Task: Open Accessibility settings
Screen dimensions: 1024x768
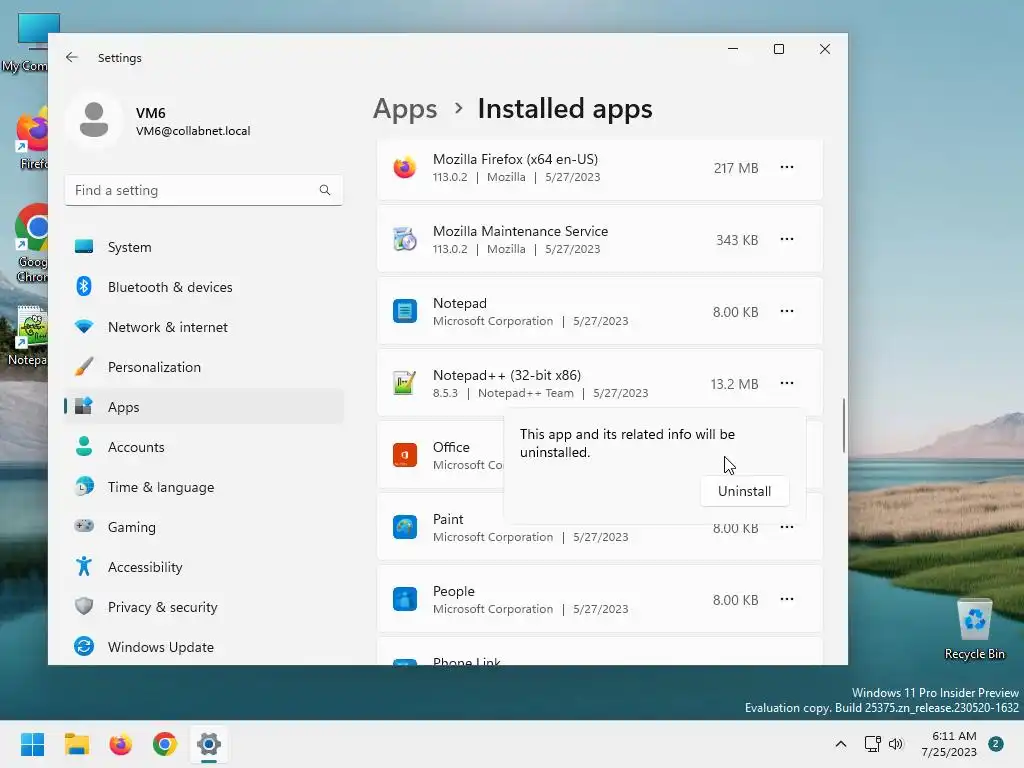Action: pyautogui.click(x=204, y=567)
